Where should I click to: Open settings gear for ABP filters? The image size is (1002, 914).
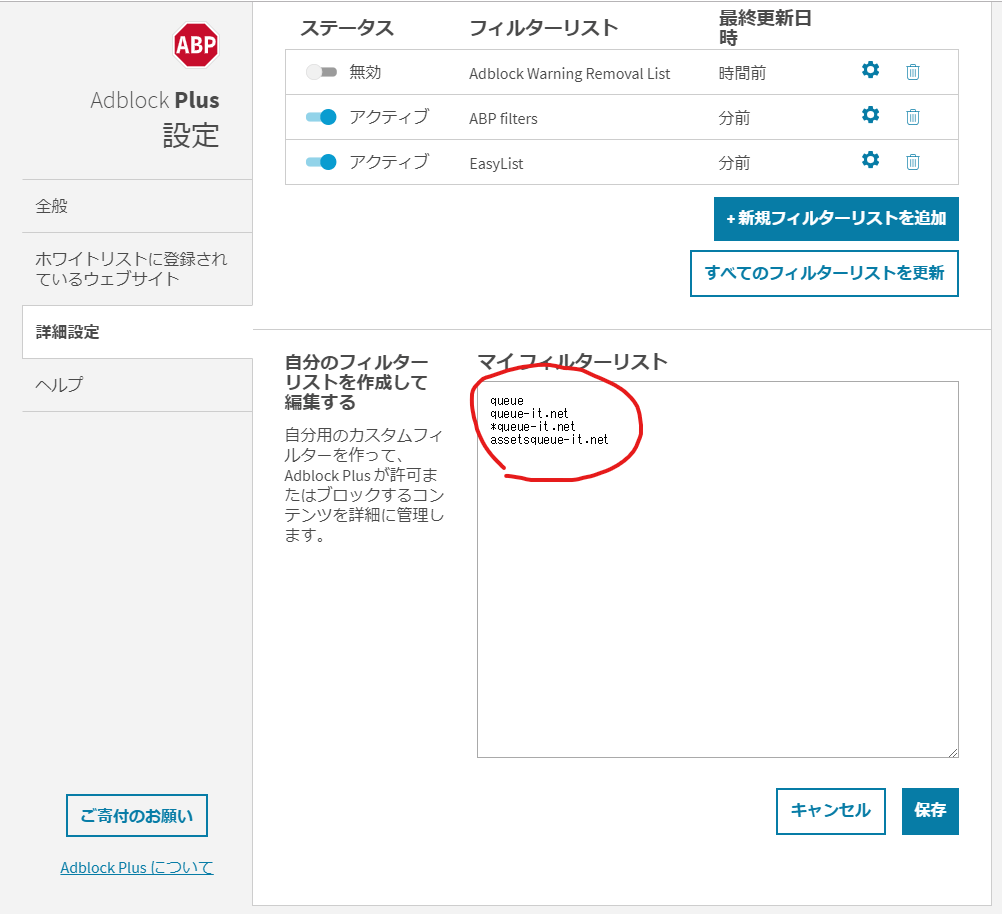coord(870,115)
